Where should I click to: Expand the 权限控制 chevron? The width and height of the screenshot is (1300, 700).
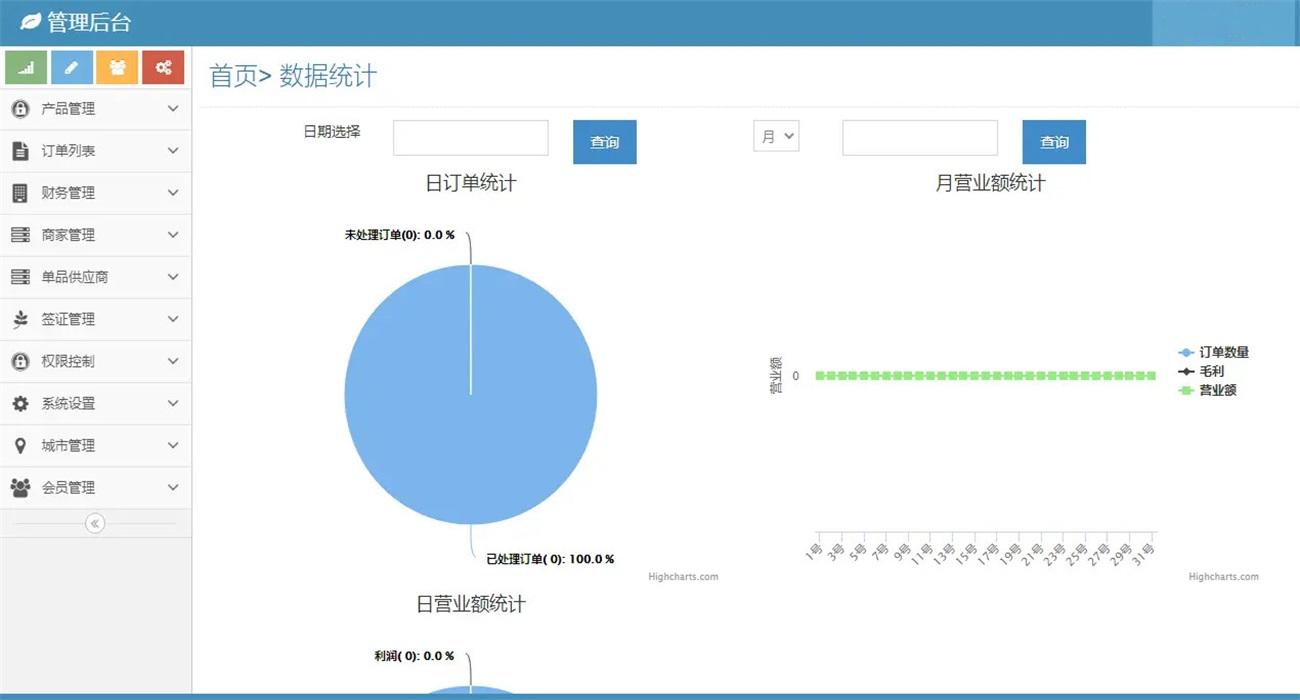pyautogui.click(x=173, y=361)
